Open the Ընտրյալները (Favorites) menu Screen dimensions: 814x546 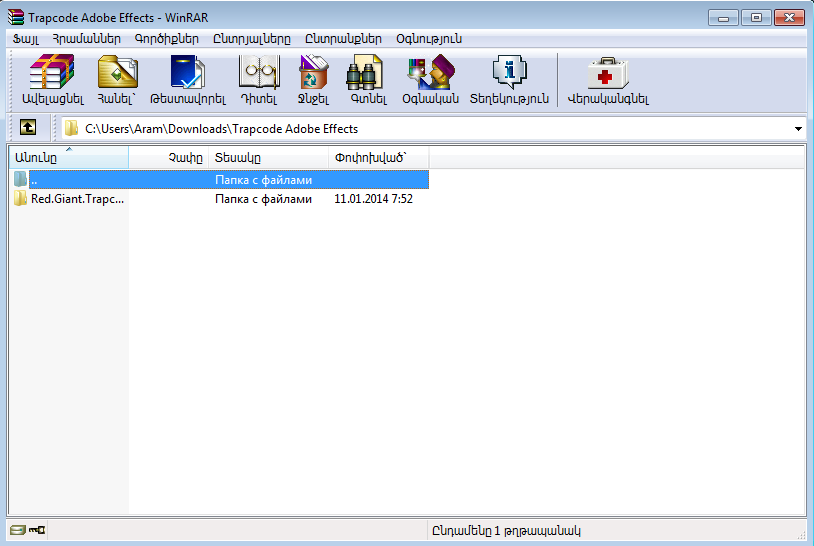point(252,39)
